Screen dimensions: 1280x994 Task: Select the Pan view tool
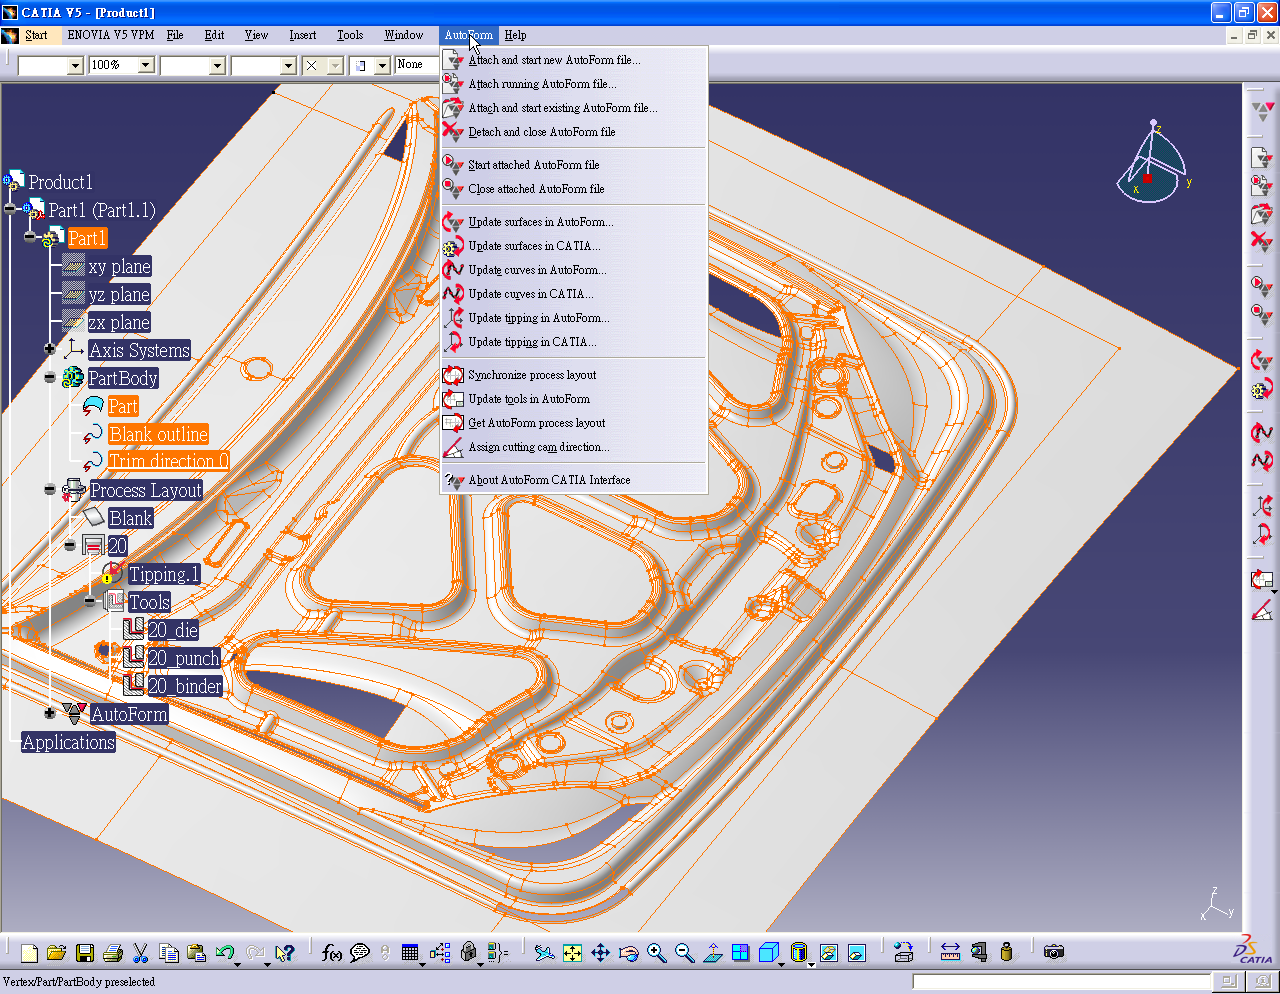(600, 953)
